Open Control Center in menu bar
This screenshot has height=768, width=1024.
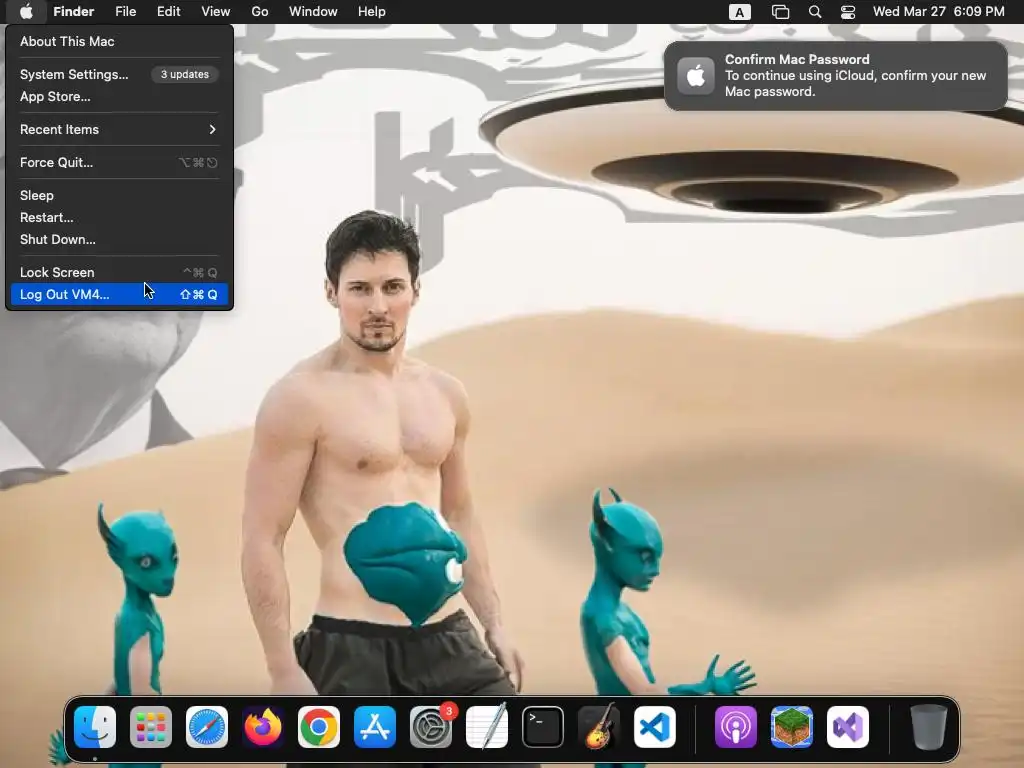click(x=848, y=12)
